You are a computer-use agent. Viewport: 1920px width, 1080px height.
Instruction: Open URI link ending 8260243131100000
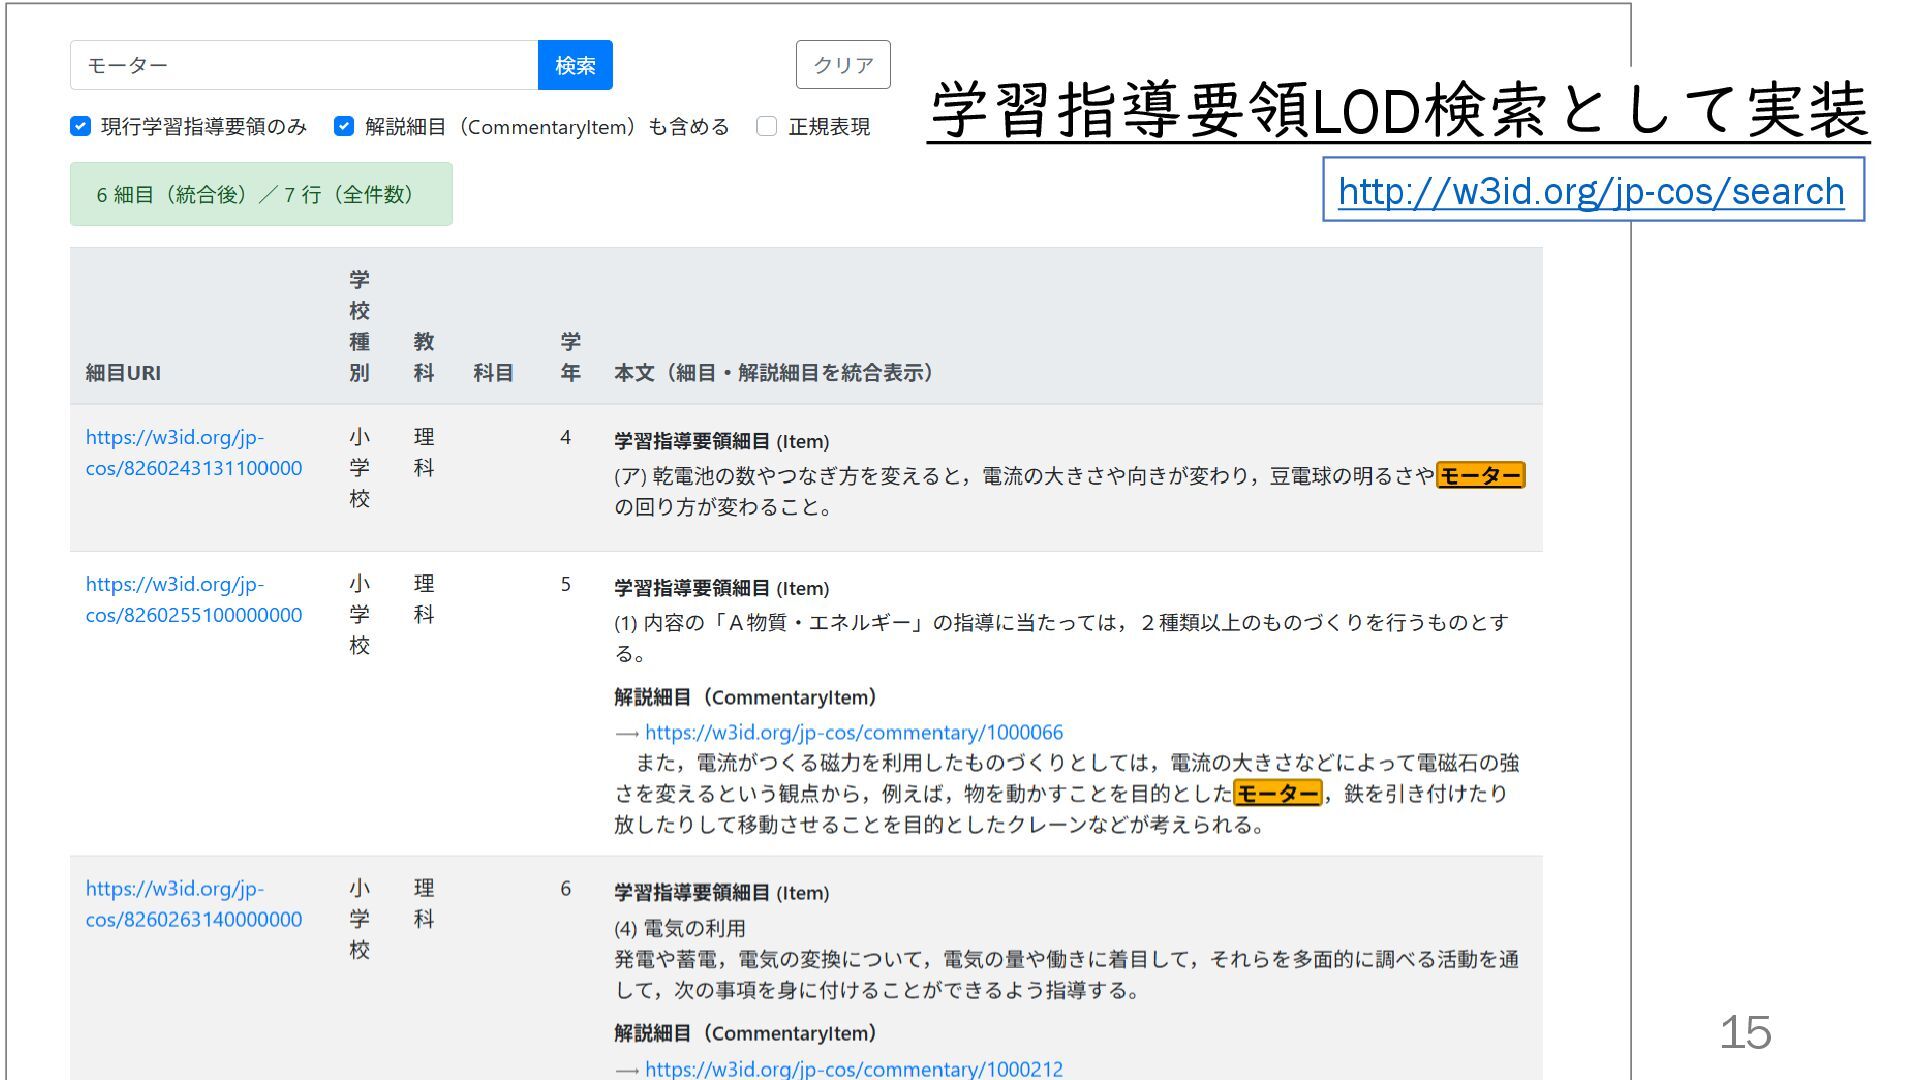[x=193, y=452]
